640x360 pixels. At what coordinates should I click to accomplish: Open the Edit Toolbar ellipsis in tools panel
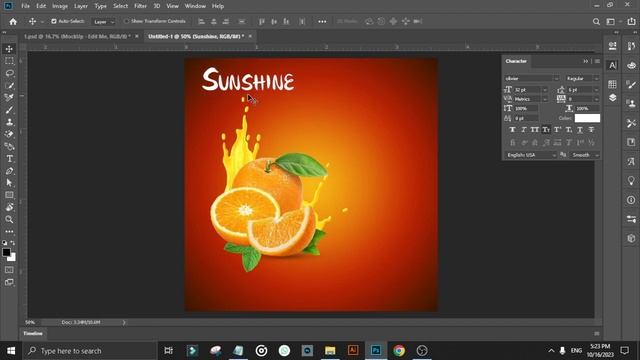(x=9, y=231)
